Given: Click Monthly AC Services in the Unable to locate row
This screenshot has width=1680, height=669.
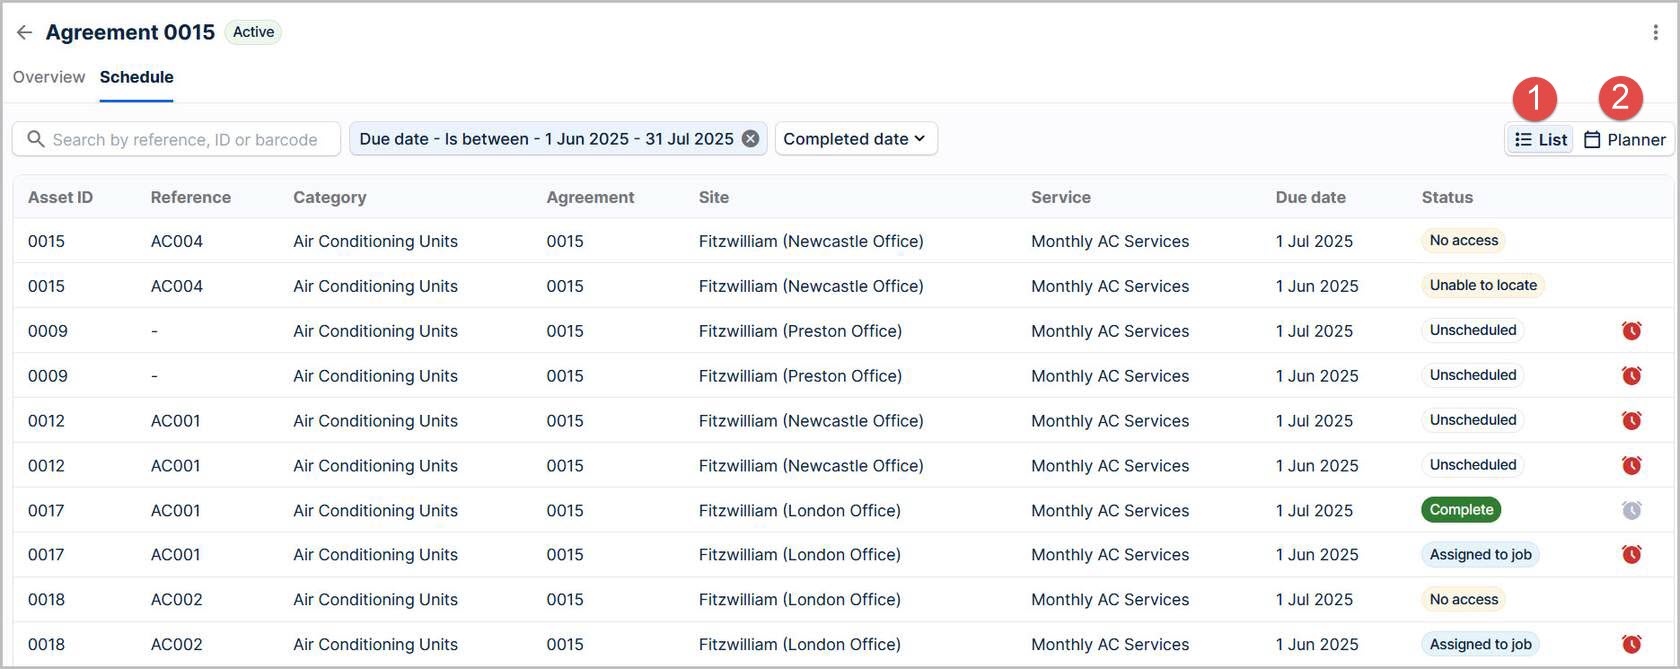Looking at the screenshot, I should (1110, 286).
